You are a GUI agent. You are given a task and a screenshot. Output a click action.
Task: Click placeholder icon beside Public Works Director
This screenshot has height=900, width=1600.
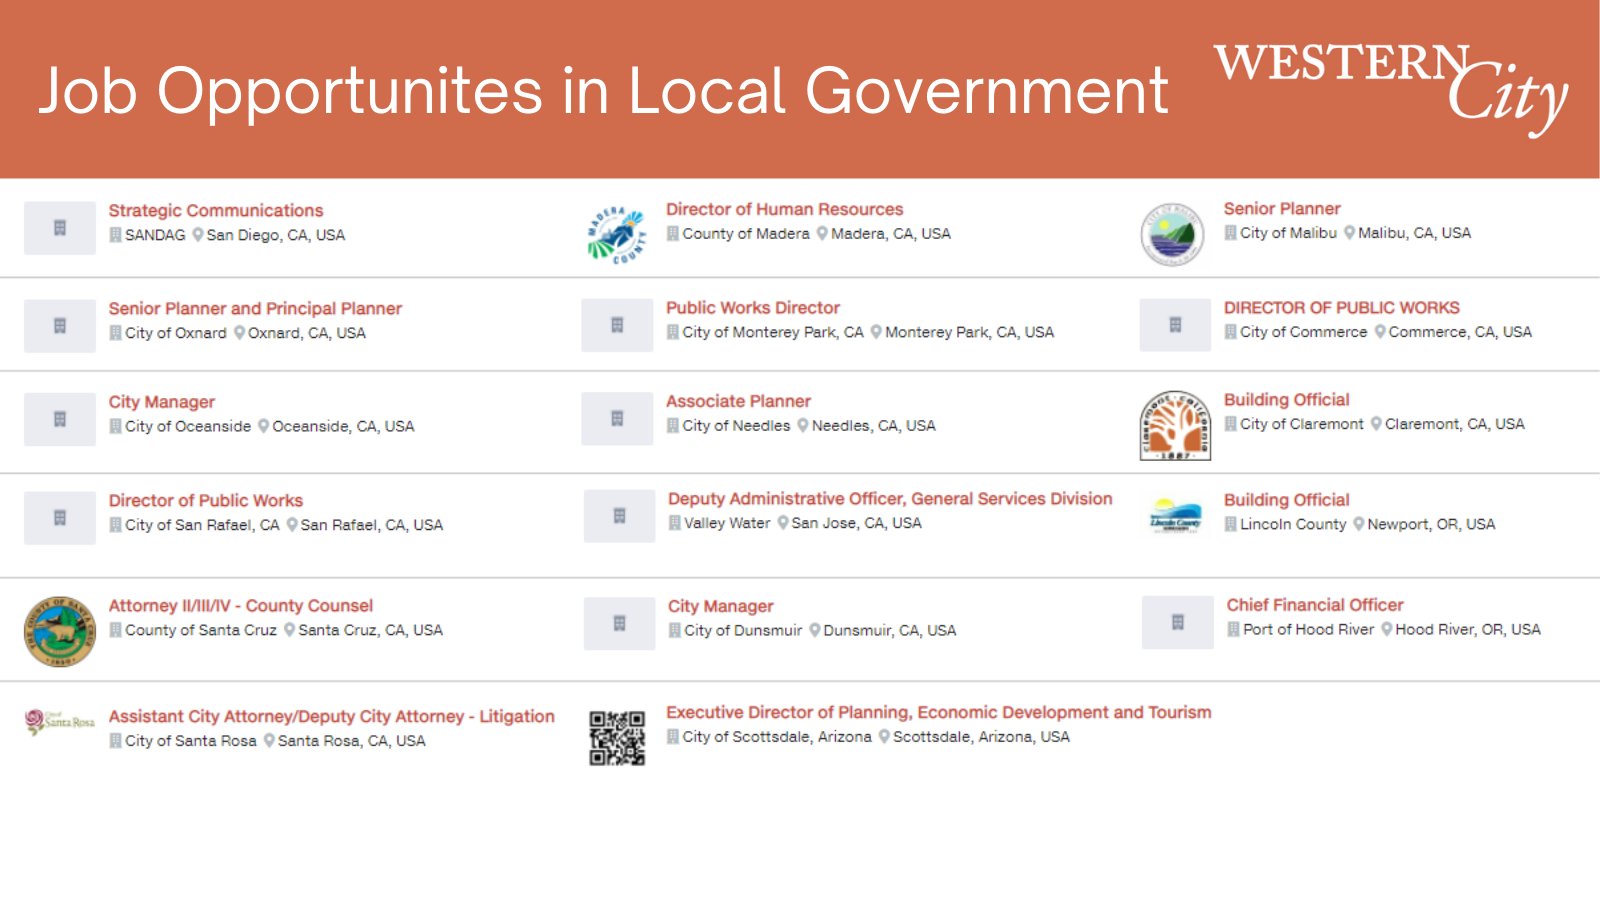(617, 325)
